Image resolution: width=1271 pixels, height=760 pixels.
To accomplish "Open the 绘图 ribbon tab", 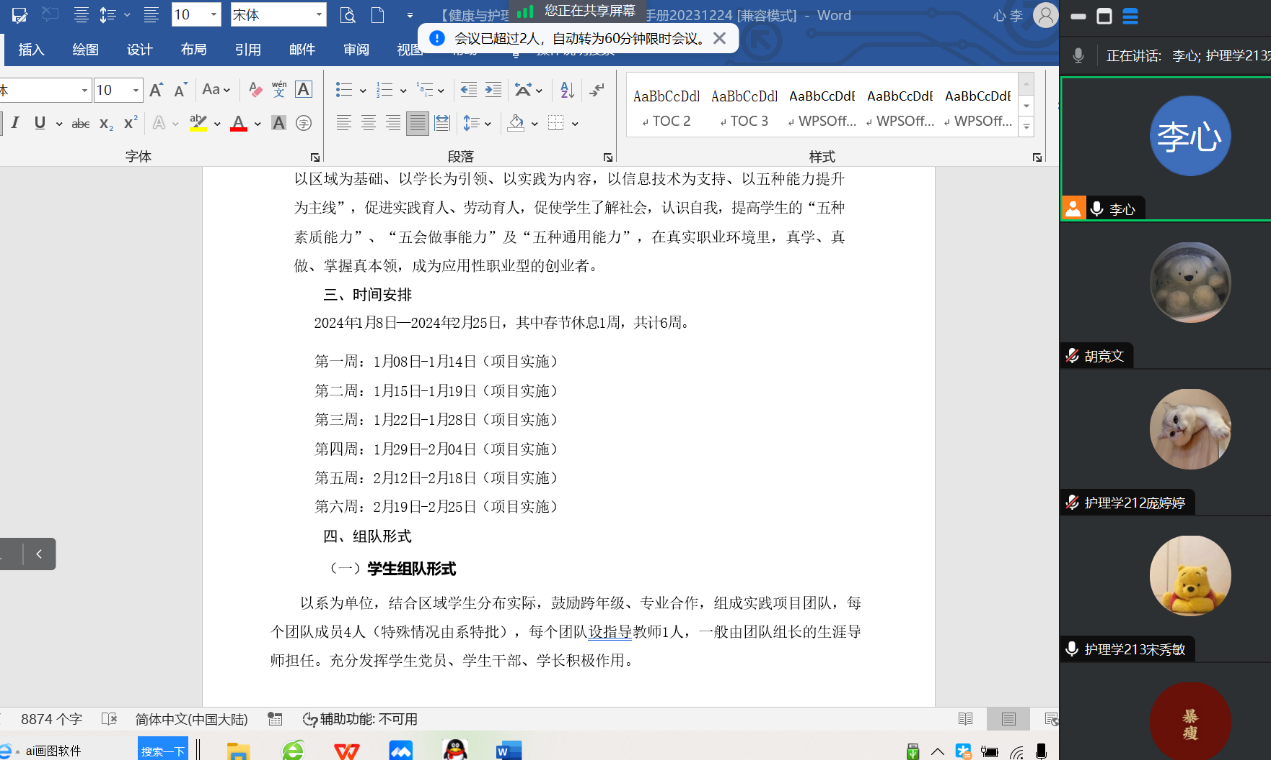I will [86, 49].
